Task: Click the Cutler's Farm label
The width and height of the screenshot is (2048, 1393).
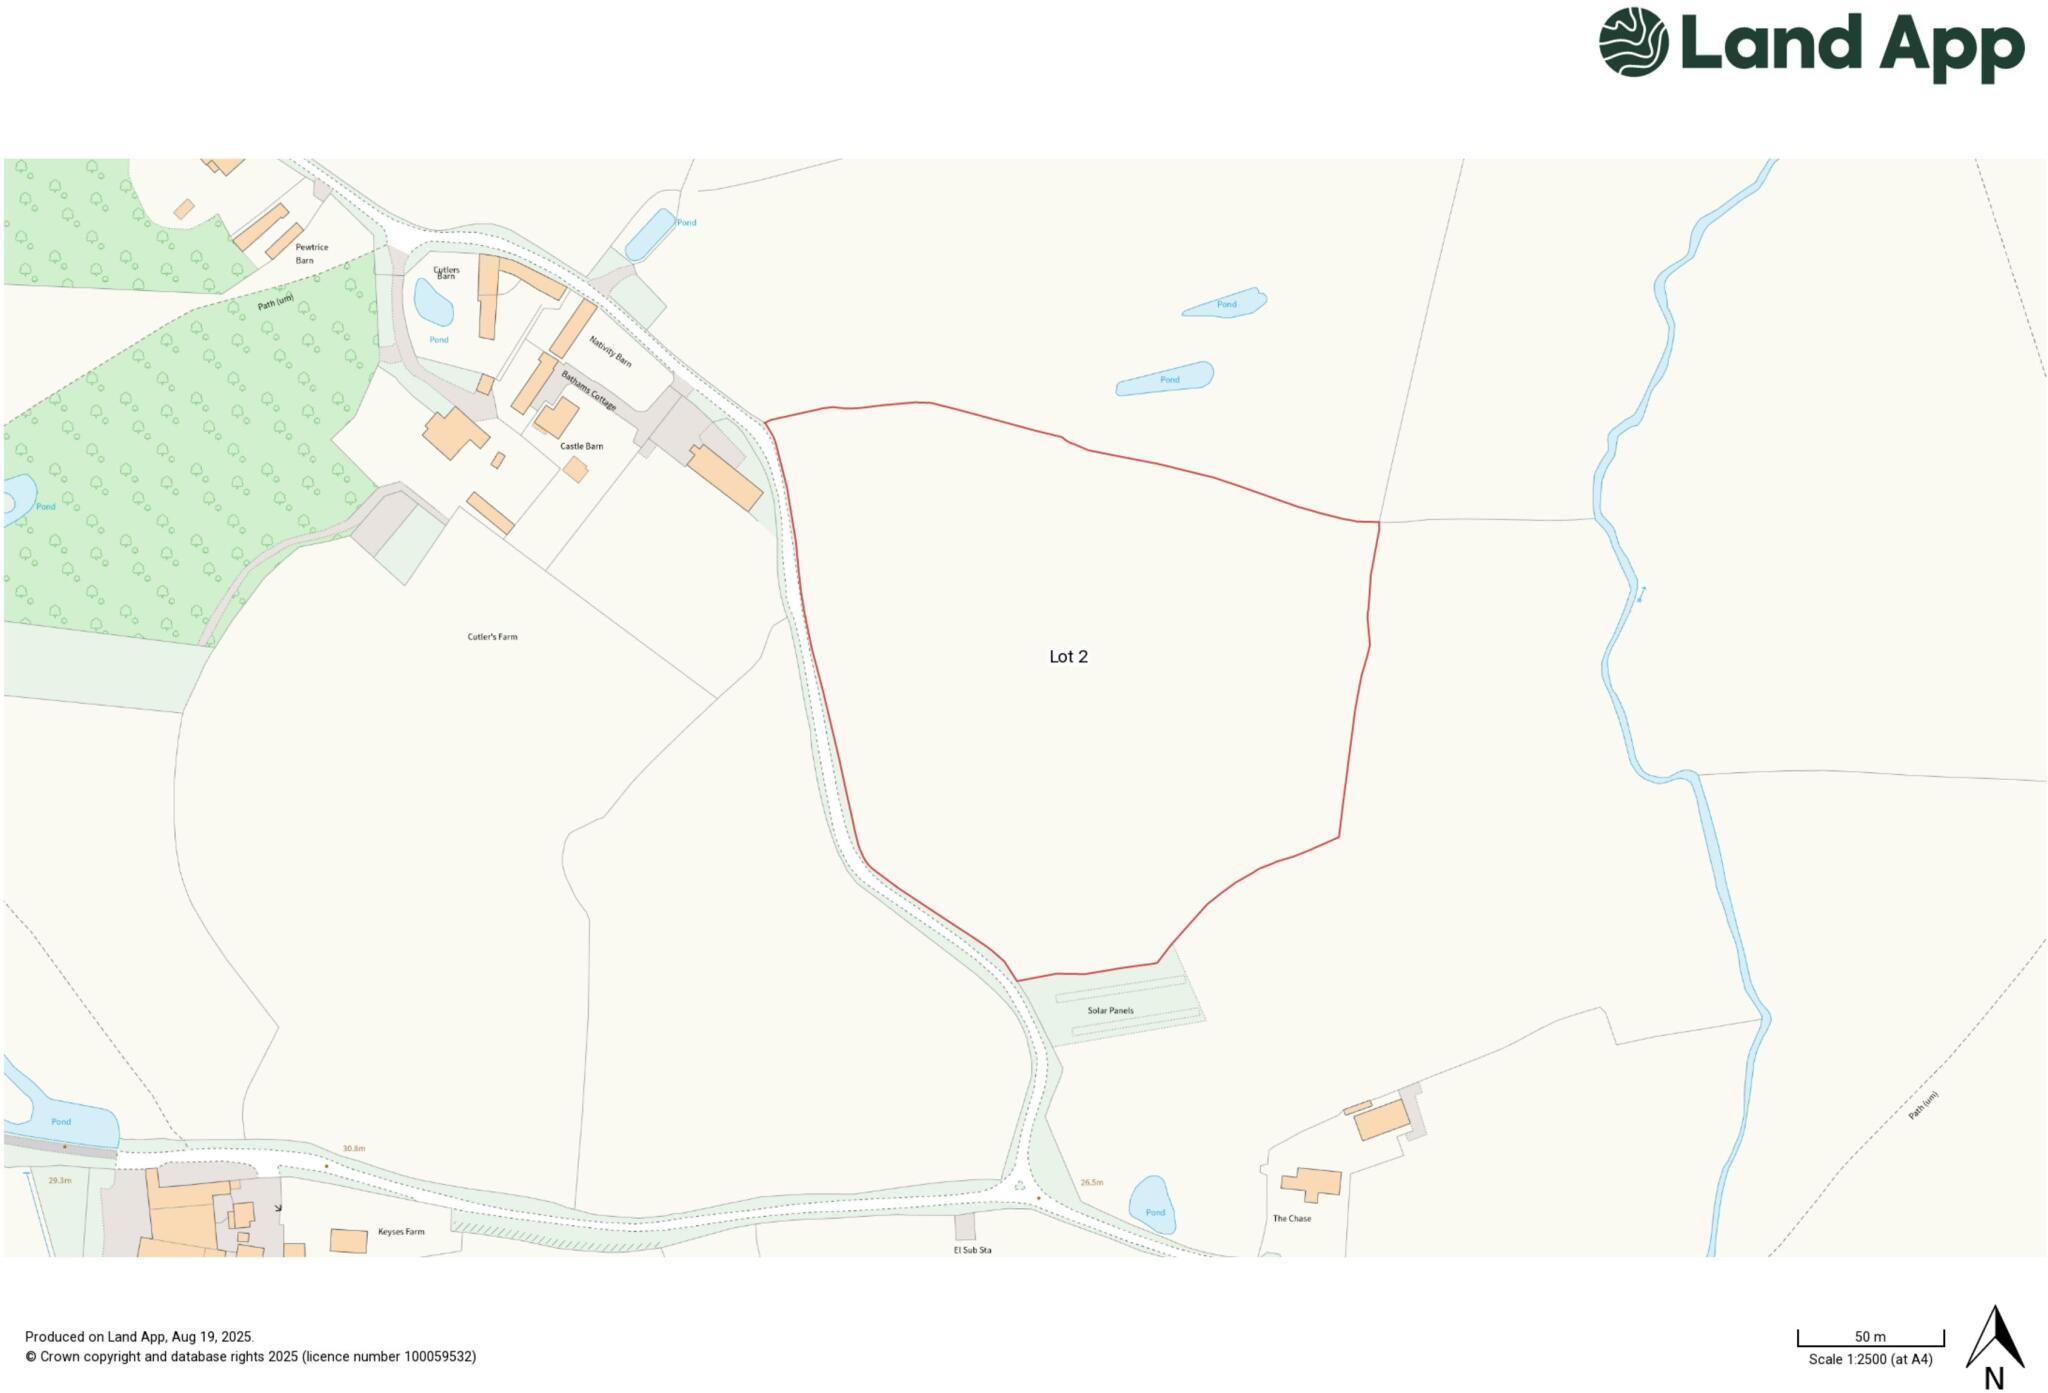Action: [x=492, y=637]
